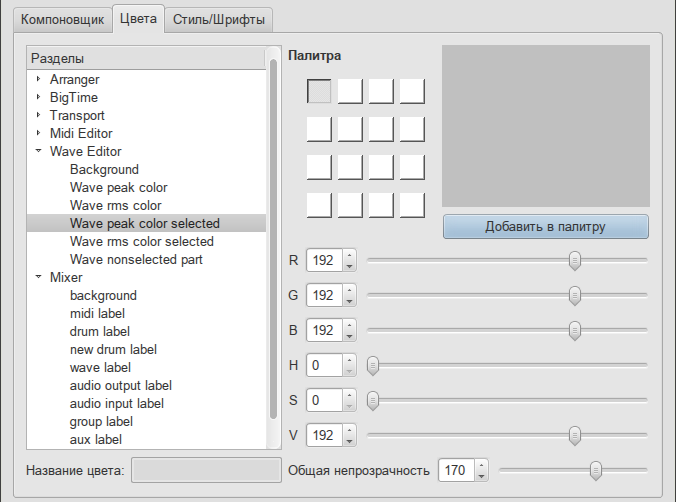Click the Общая непрозрачность value field

[457, 470]
